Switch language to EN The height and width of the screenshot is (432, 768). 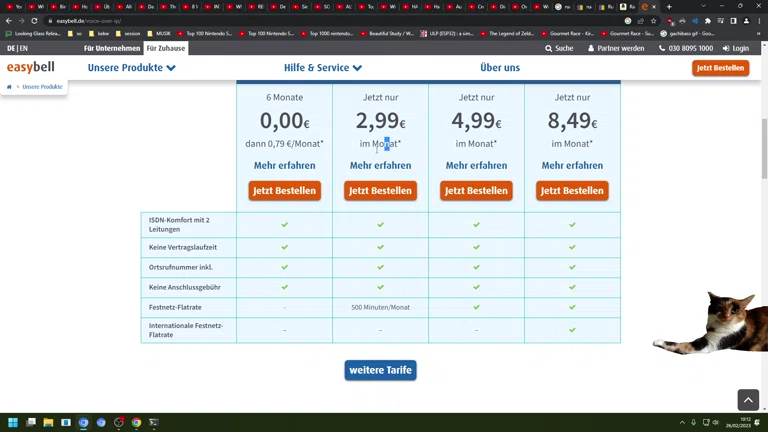click(x=24, y=48)
